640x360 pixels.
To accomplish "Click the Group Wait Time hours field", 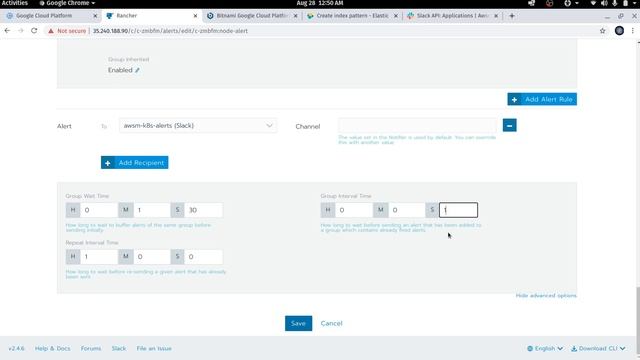I will point(99,210).
